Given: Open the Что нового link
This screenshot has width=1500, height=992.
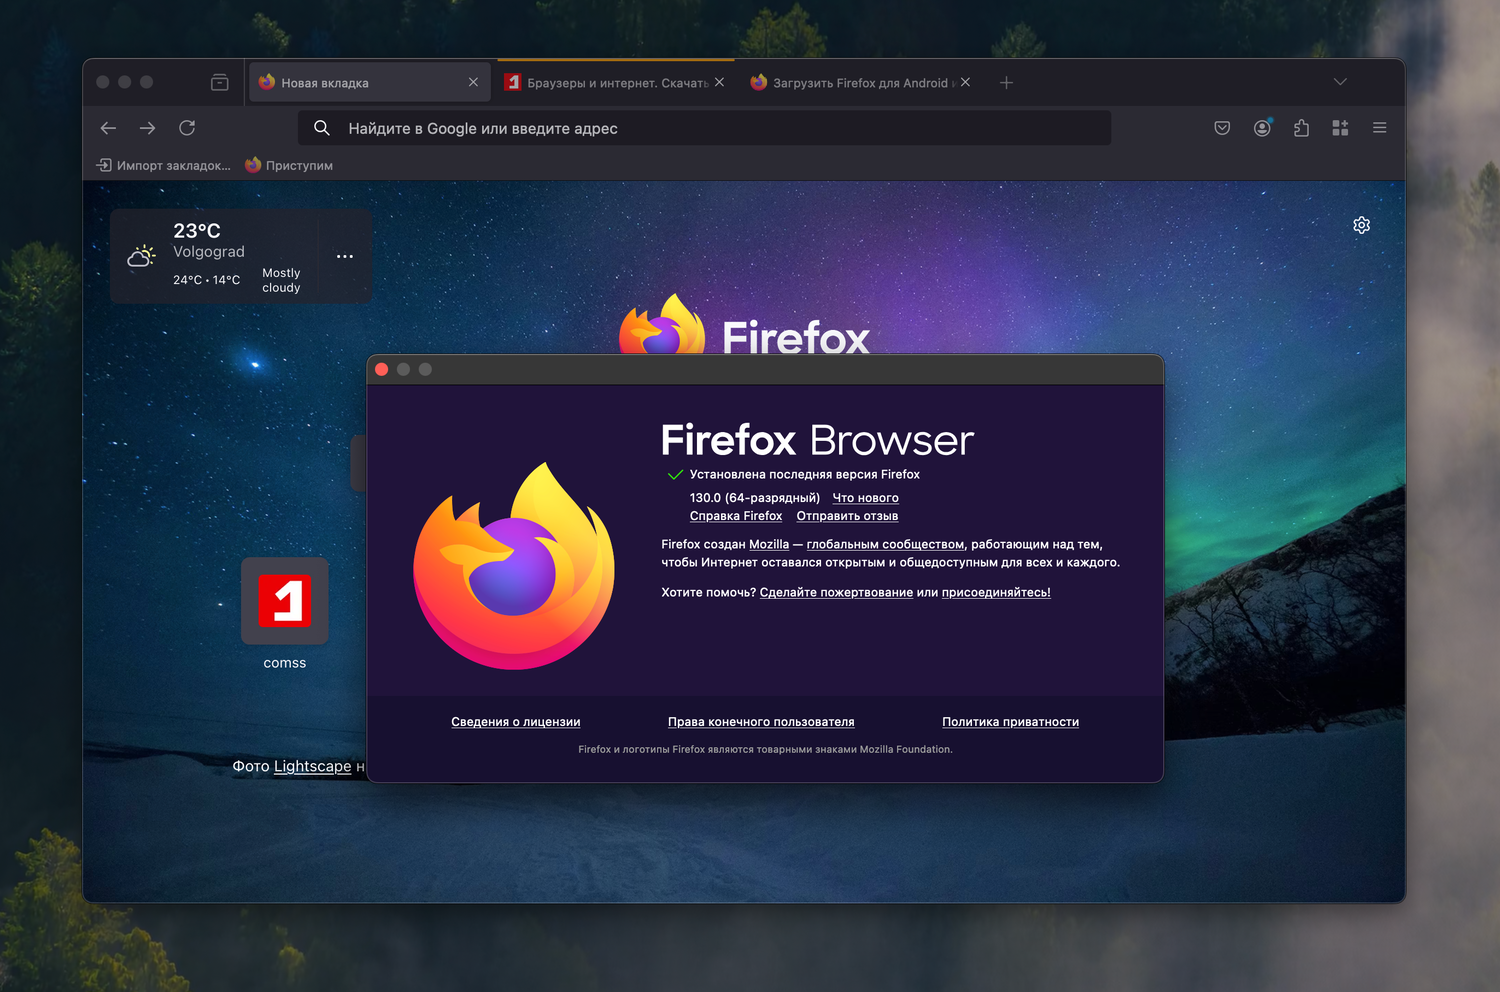Looking at the screenshot, I should (x=866, y=498).
